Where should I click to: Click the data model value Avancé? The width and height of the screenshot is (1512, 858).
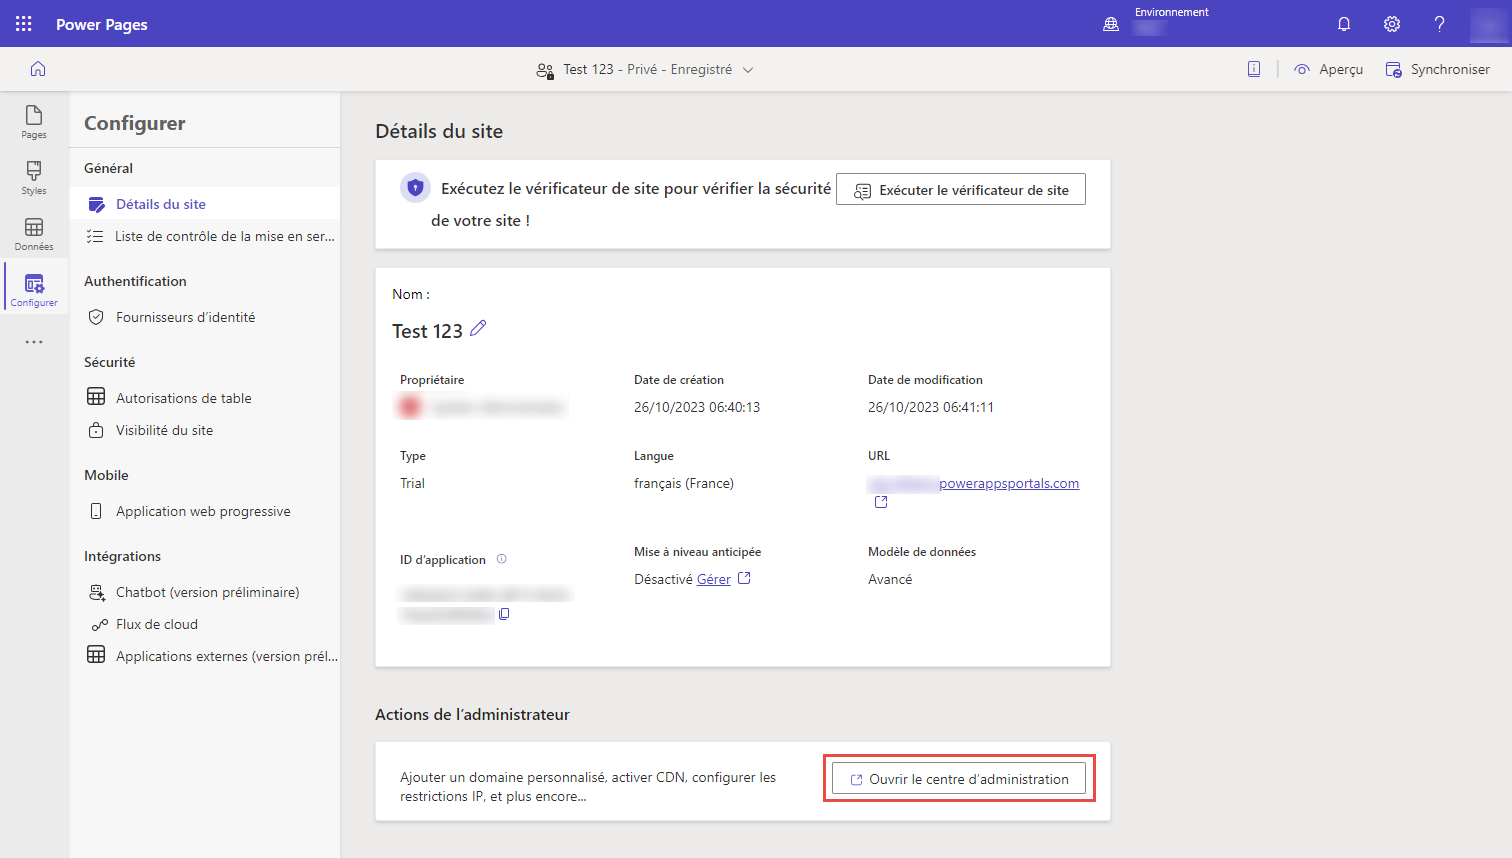(x=890, y=579)
